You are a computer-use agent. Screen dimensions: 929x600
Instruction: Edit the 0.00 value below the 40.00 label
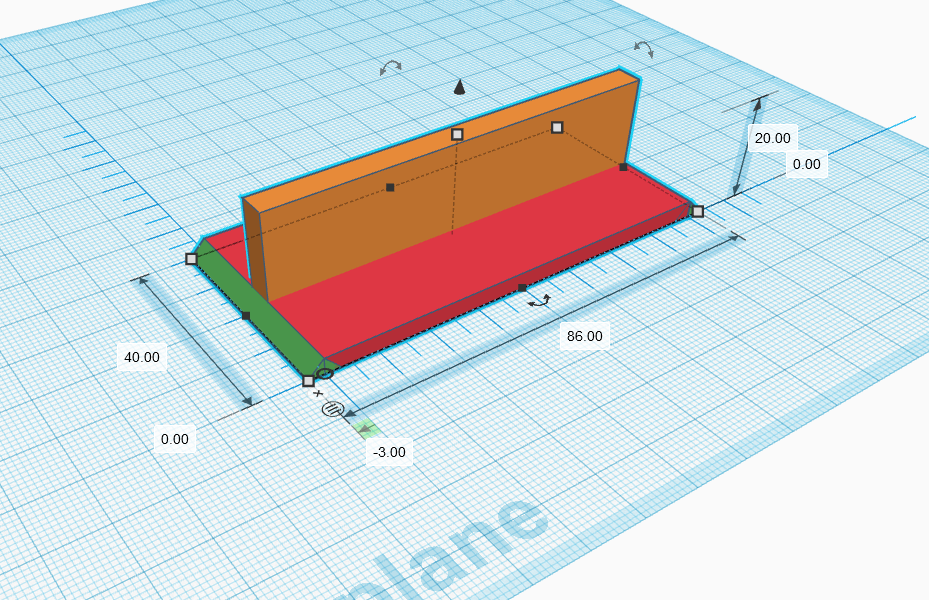pos(175,439)
